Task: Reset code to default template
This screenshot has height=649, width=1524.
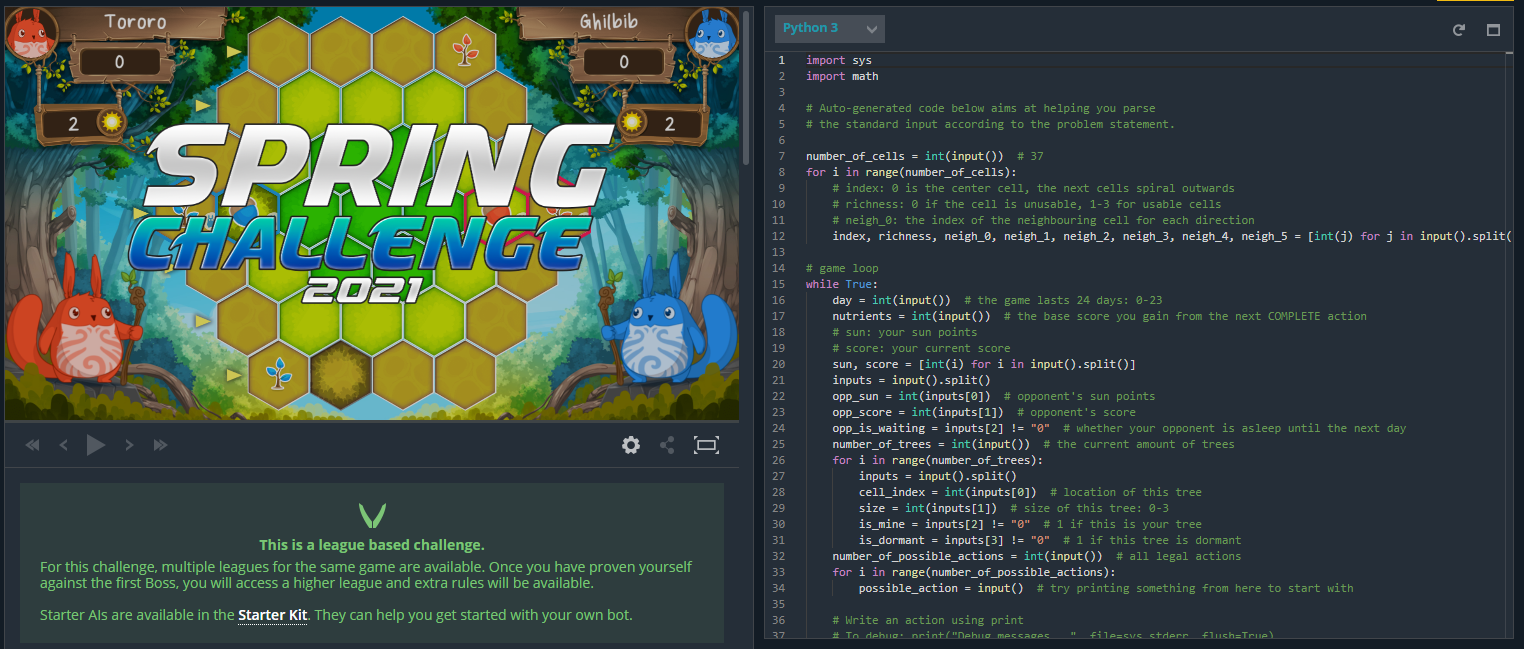Action: tap(1459, 30)
